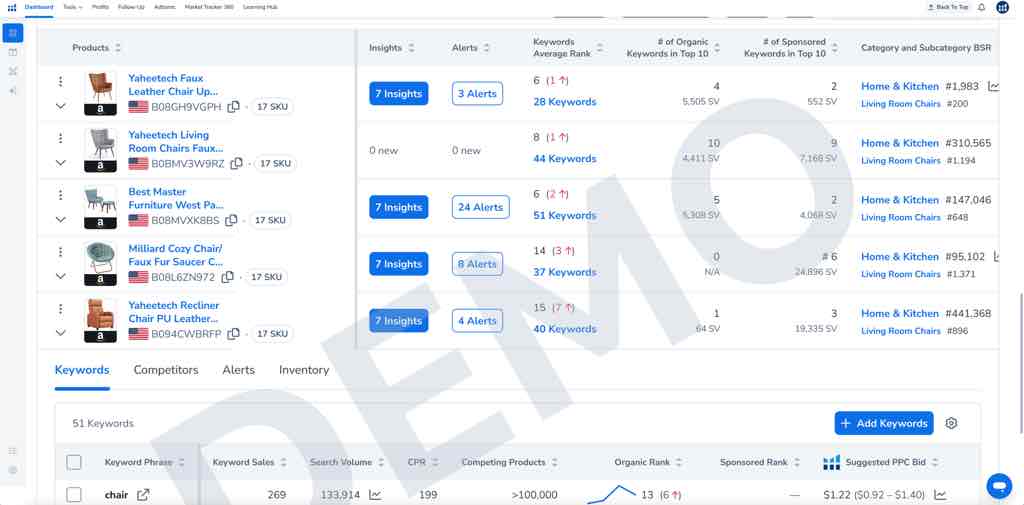Sort by Alerts column

pyautogui.click(x=487, y=48)
